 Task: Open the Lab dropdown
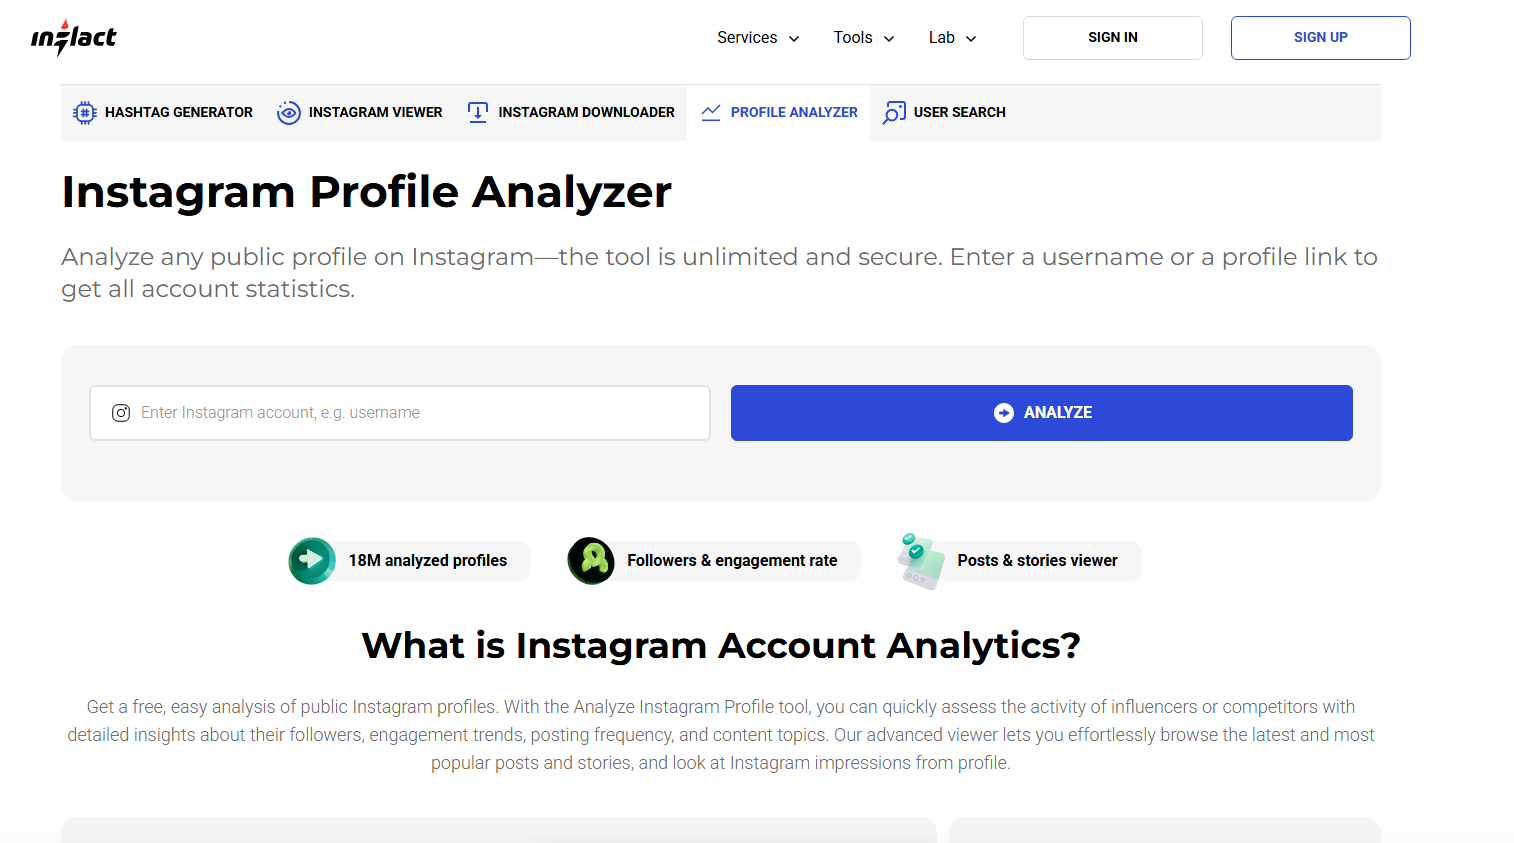click(x=951, y=37)
